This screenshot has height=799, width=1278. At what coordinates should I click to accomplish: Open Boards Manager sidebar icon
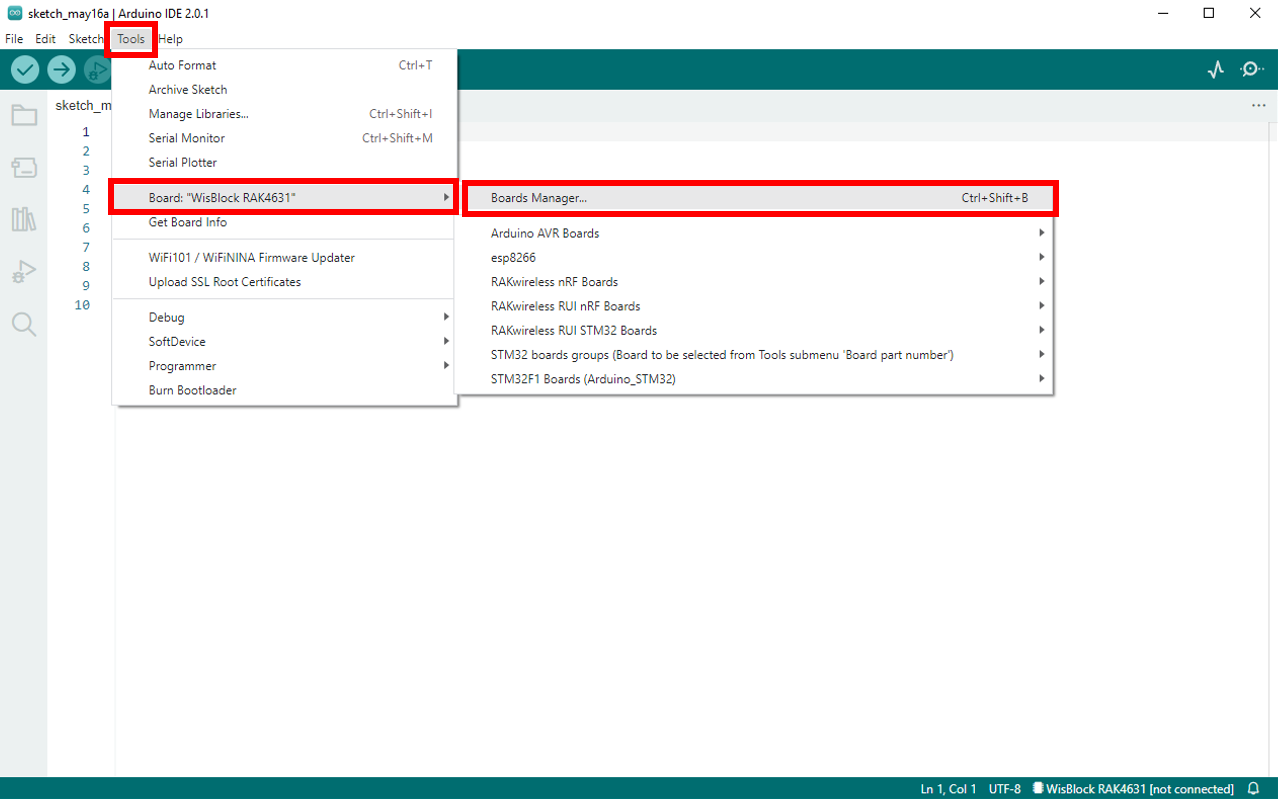coord(24,167)
